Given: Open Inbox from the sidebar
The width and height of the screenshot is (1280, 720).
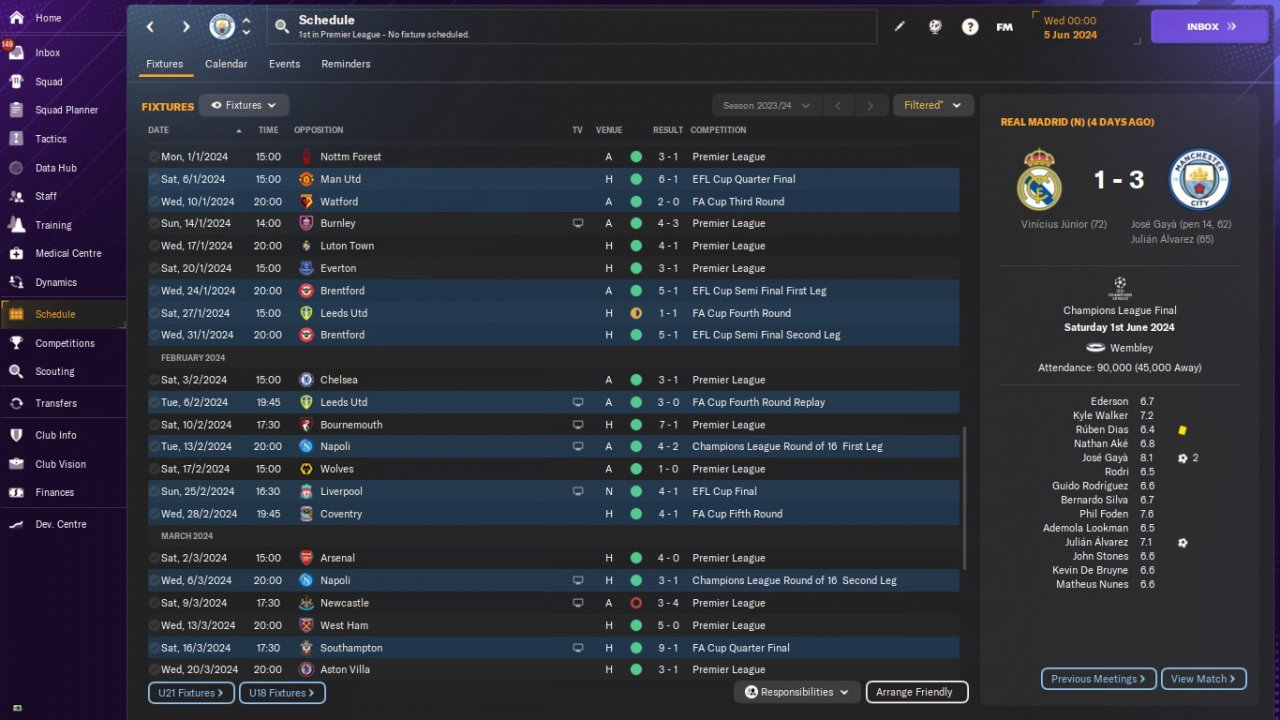Looking at the screenshot, I should [x=47, y=53].
